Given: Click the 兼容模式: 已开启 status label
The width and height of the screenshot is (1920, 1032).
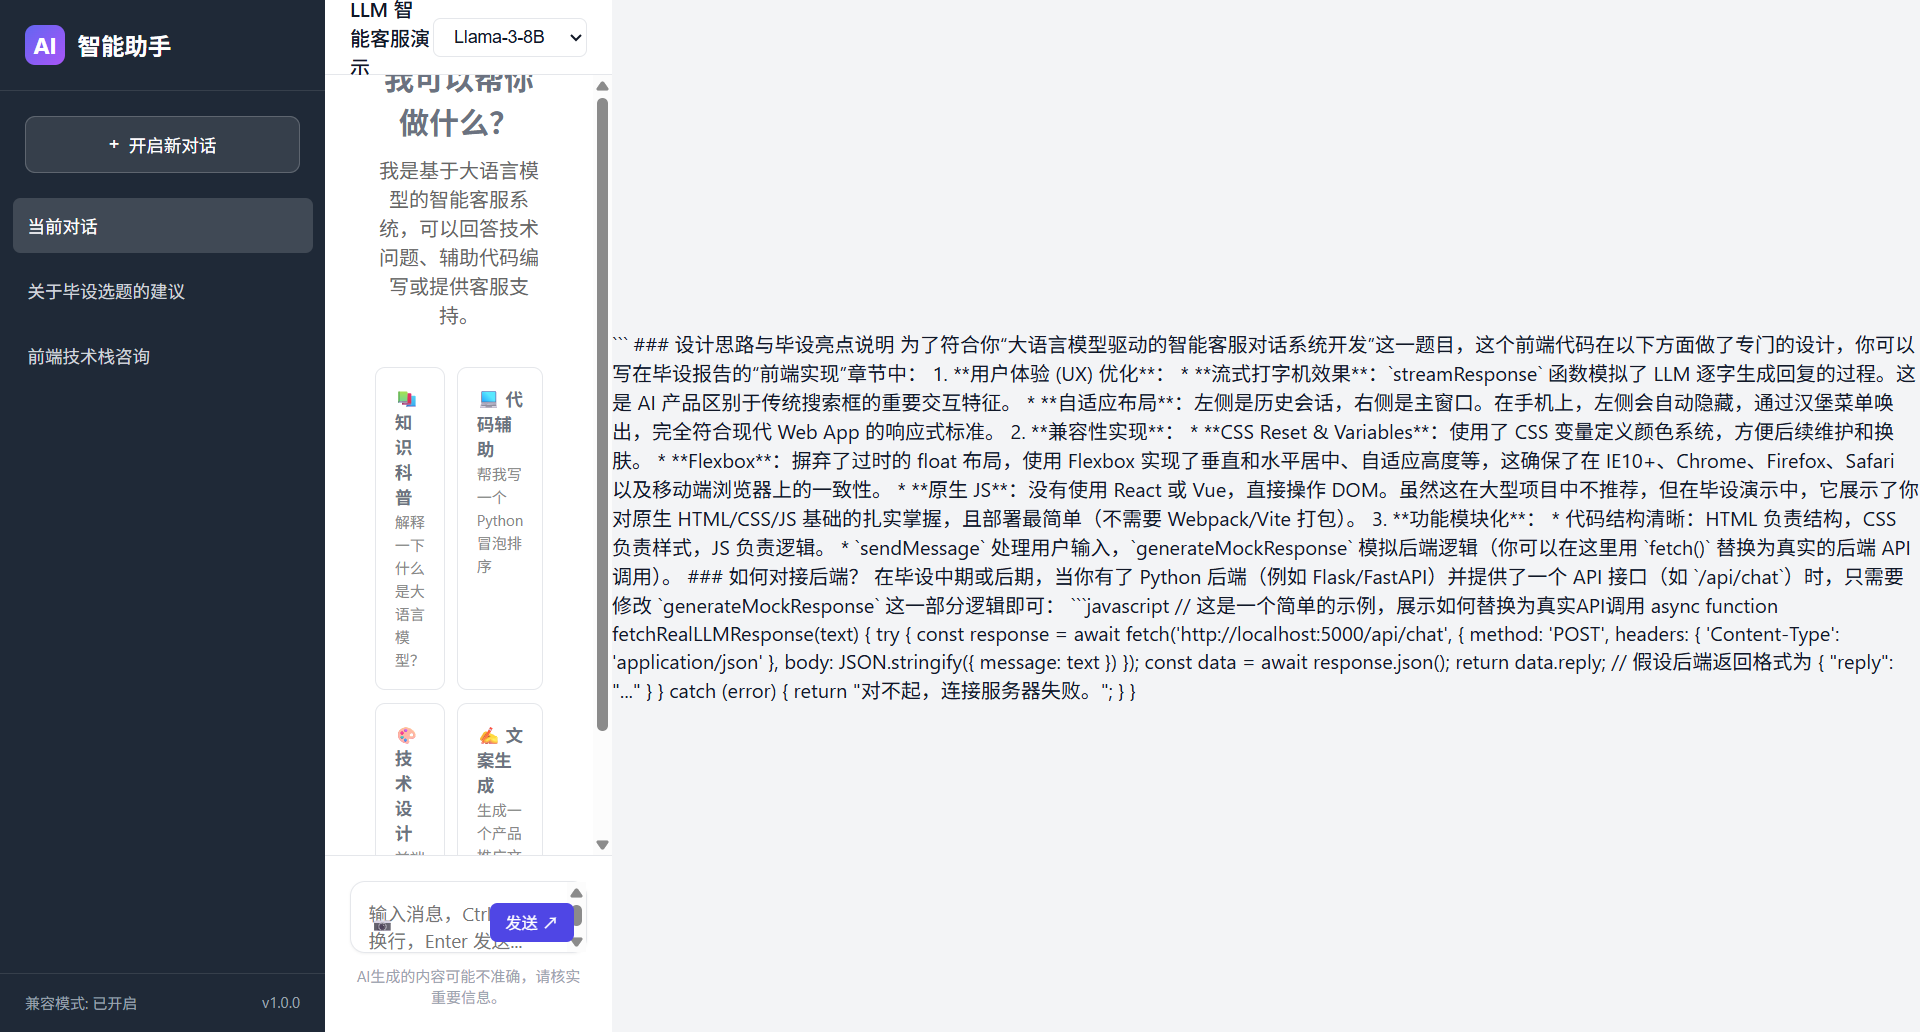Looking at the screenshot, I should [x=81, y=1003].
